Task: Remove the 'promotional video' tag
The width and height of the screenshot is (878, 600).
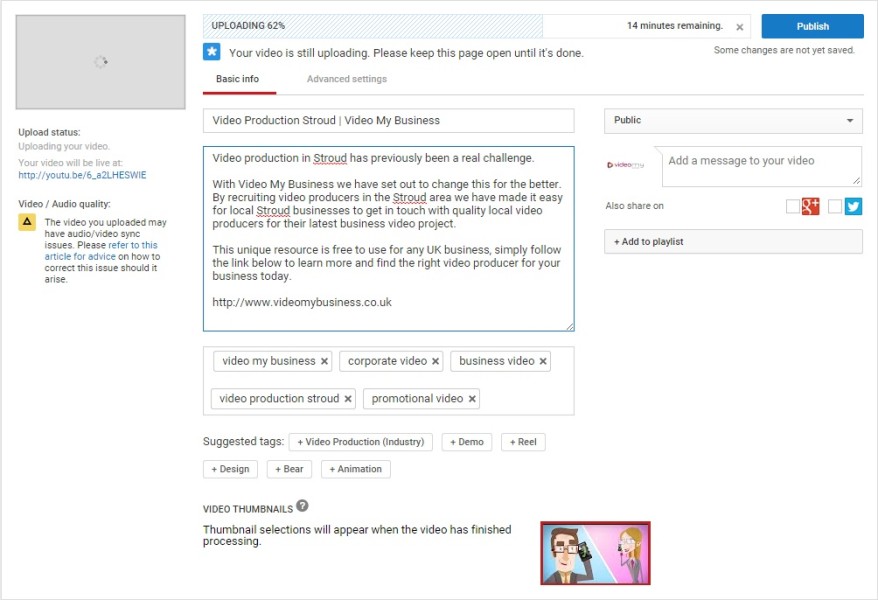Action: coord(472,399)
